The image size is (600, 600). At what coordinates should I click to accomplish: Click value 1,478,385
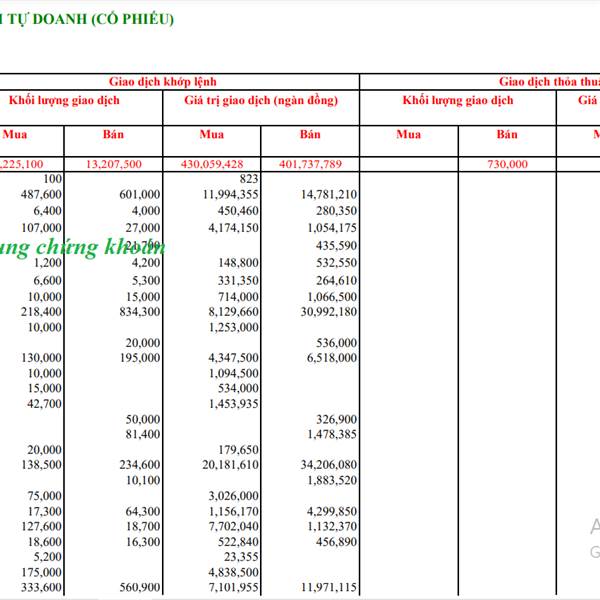point(332,434)
